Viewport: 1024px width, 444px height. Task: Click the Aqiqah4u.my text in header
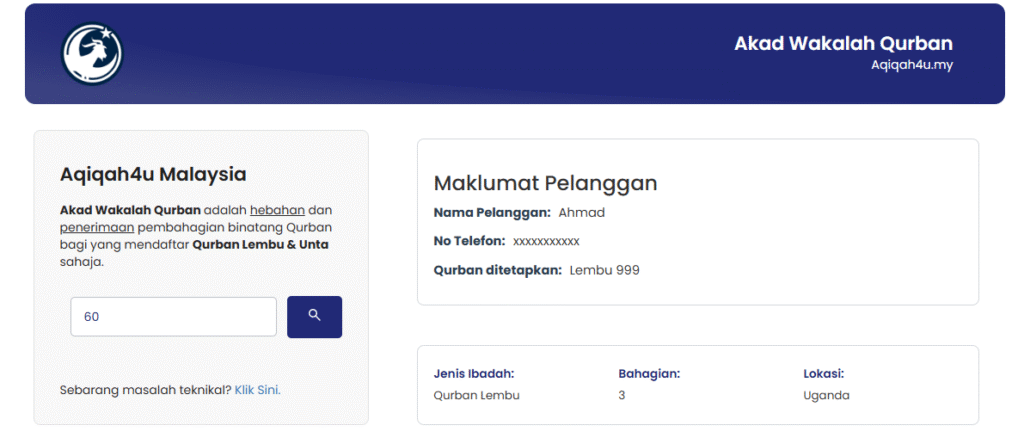(911, 63)
